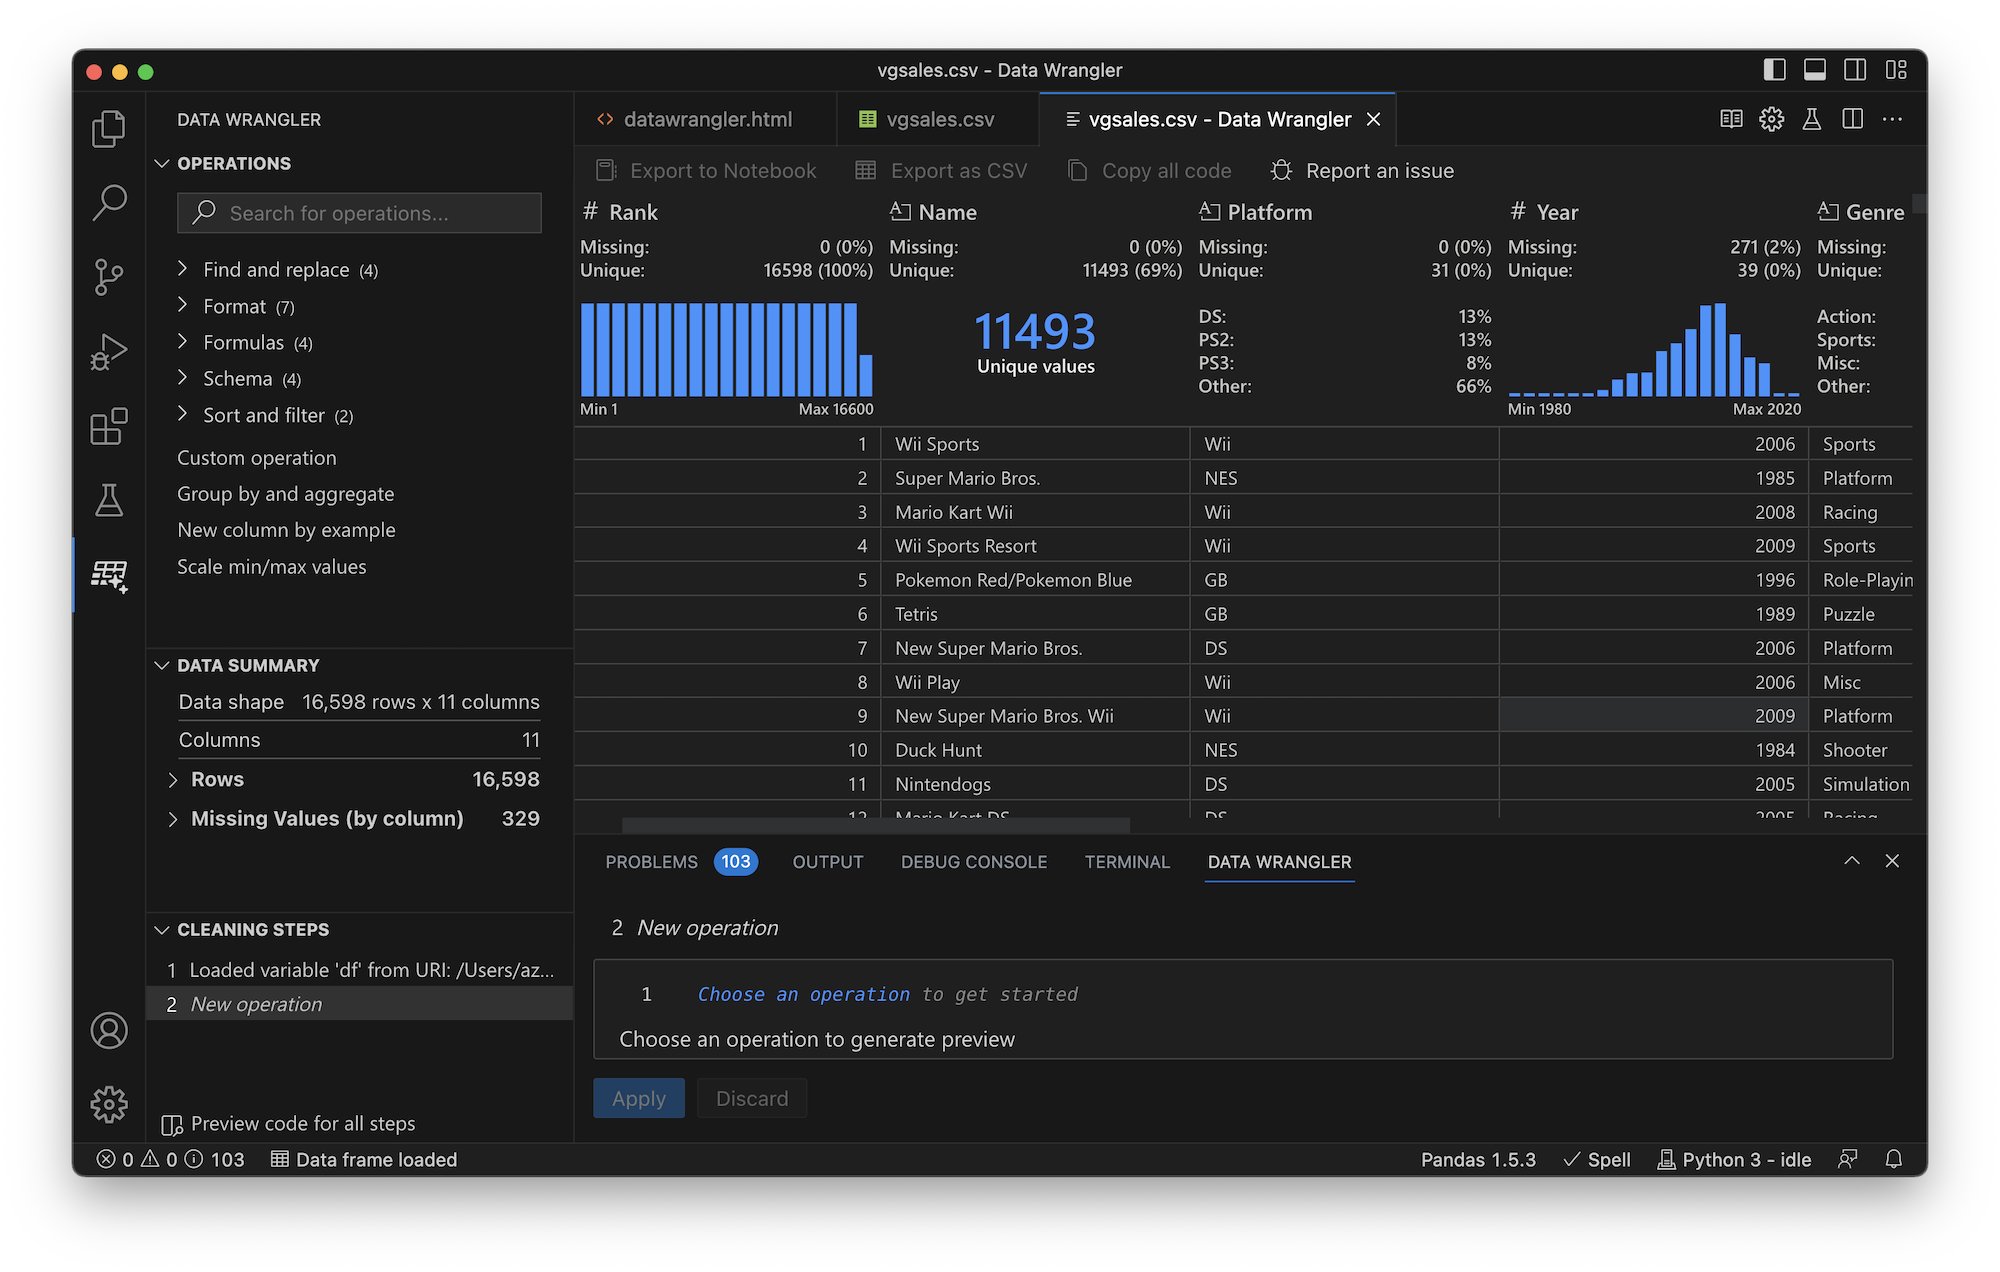2000x1272 pixels.
Task: Open the TERMINAL panel tab
Action: [1126, 862]
